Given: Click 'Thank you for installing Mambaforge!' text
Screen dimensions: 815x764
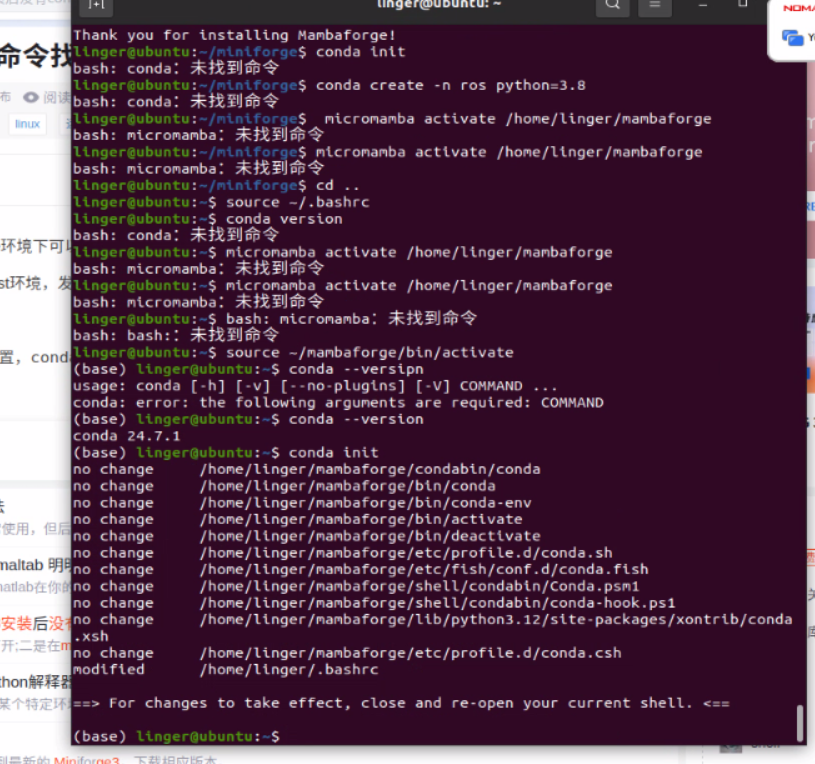Looking at the screenshot, I should (234, 35).
